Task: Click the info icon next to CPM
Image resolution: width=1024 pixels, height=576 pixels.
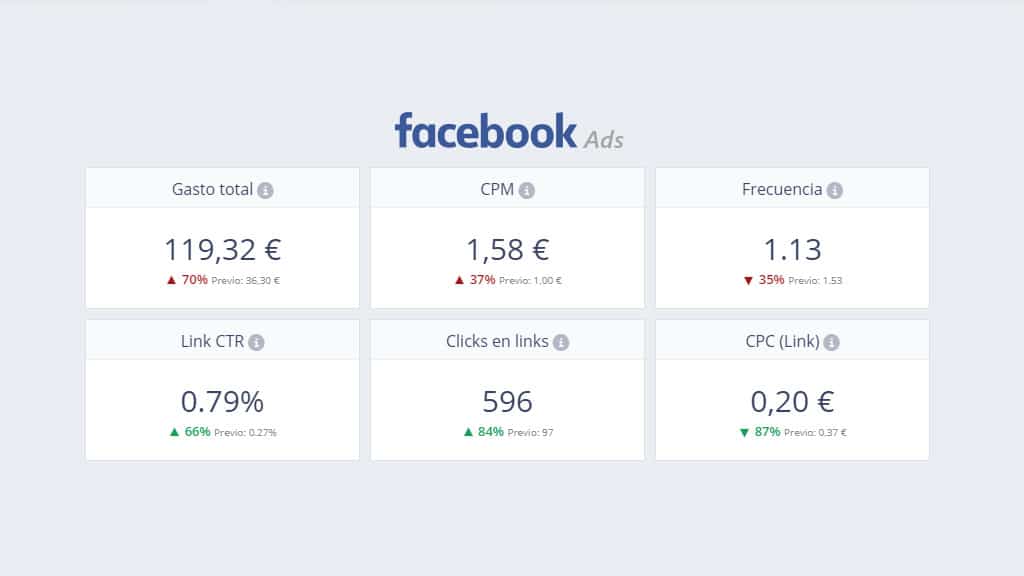Action: click(527, 190)
